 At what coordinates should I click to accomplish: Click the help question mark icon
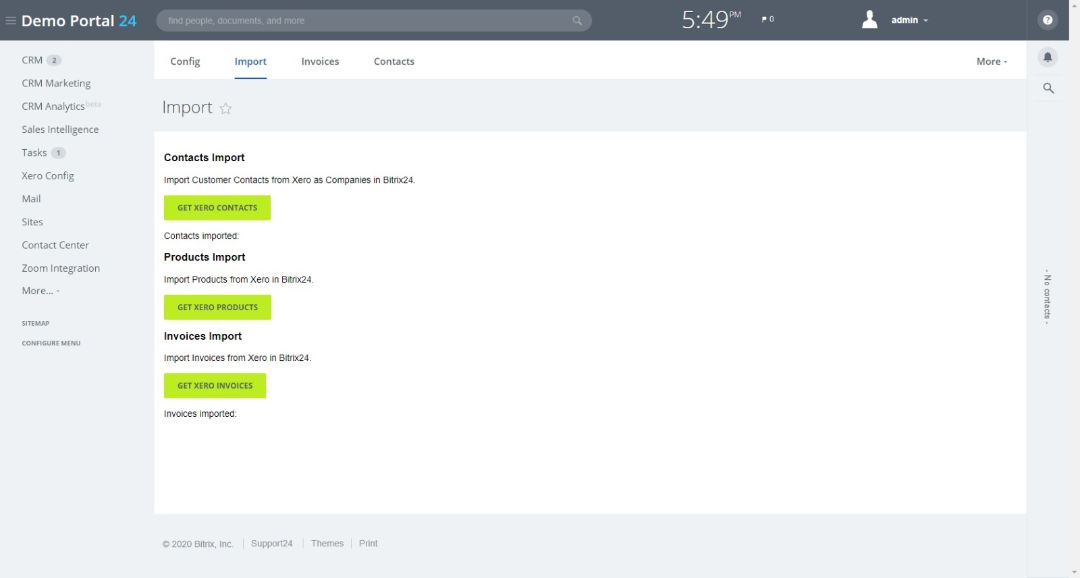[x=1048, y=20]
